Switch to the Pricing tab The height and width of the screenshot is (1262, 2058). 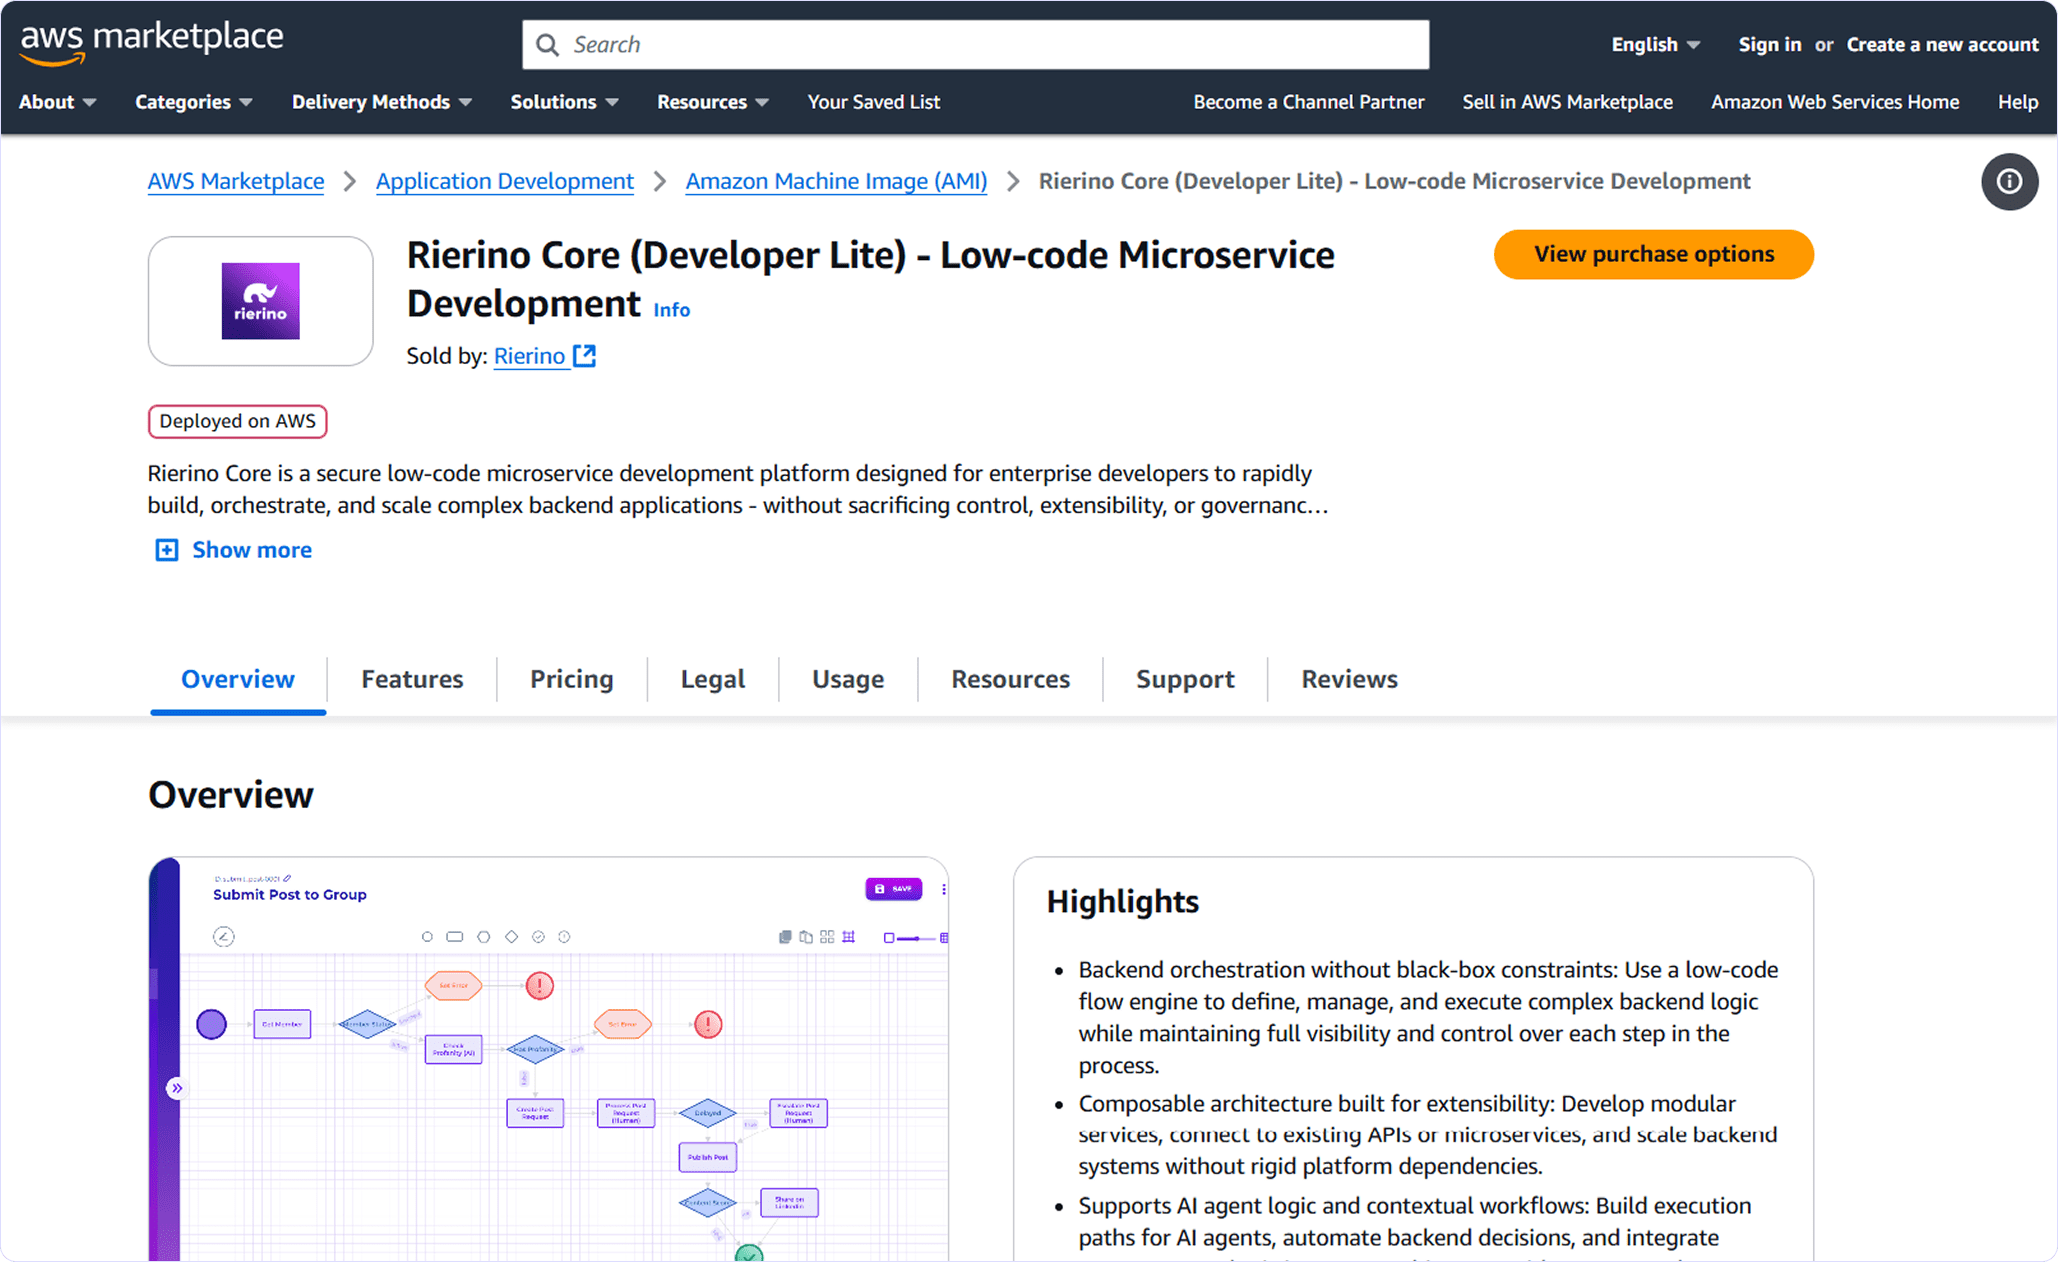point(571,679)
